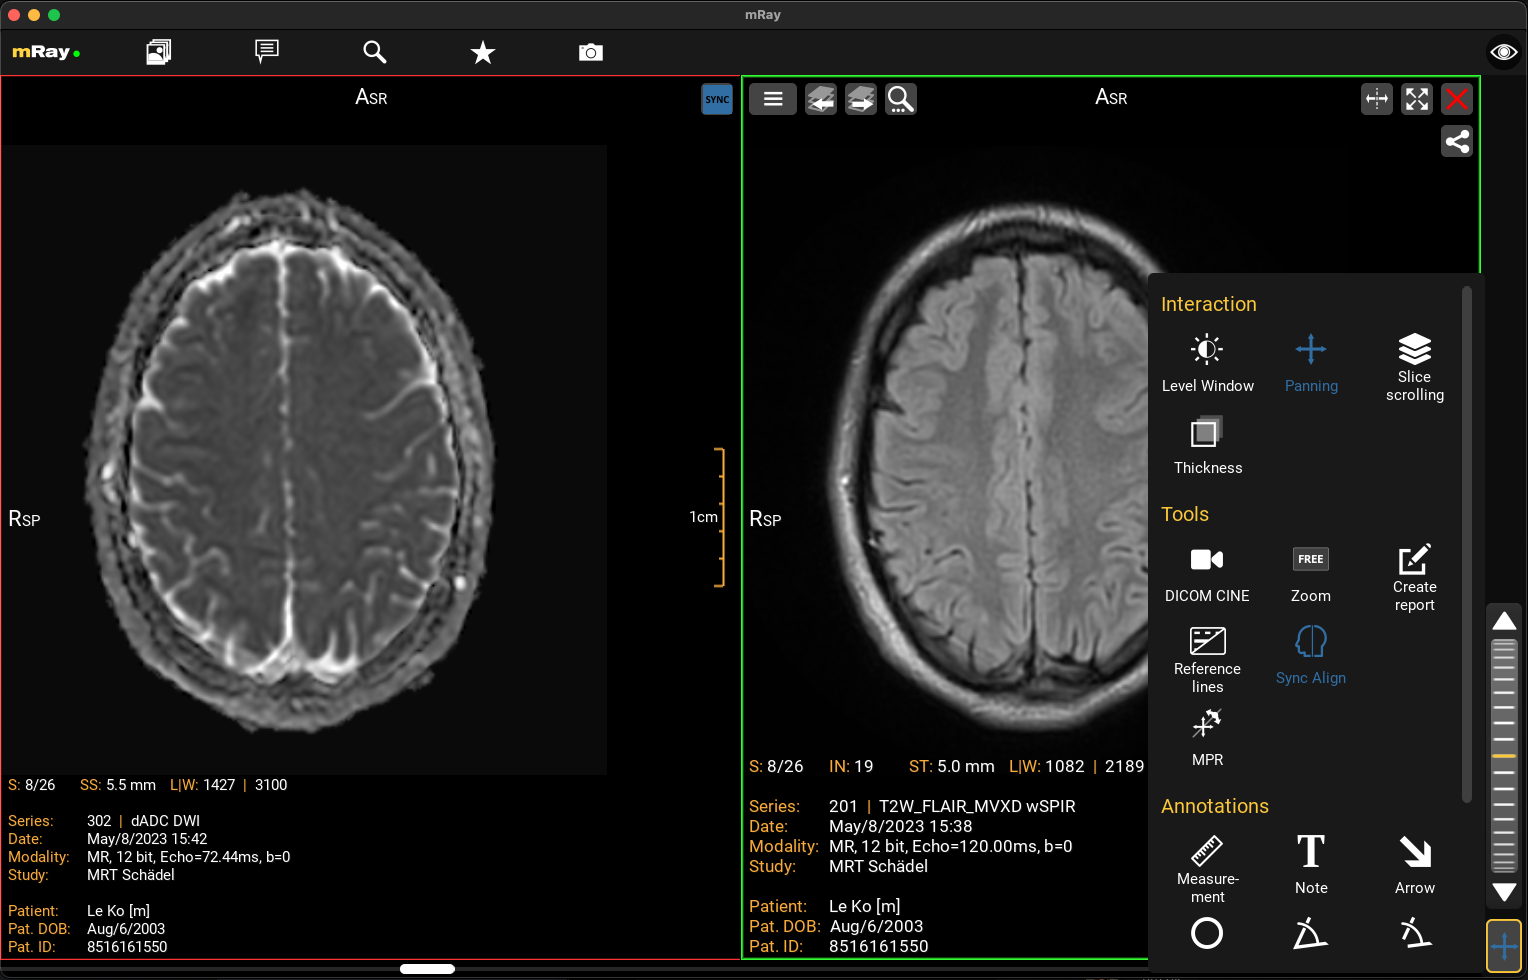Open the hamburger menu in right viewport
Screen dimensions: 1528x980
773,99
